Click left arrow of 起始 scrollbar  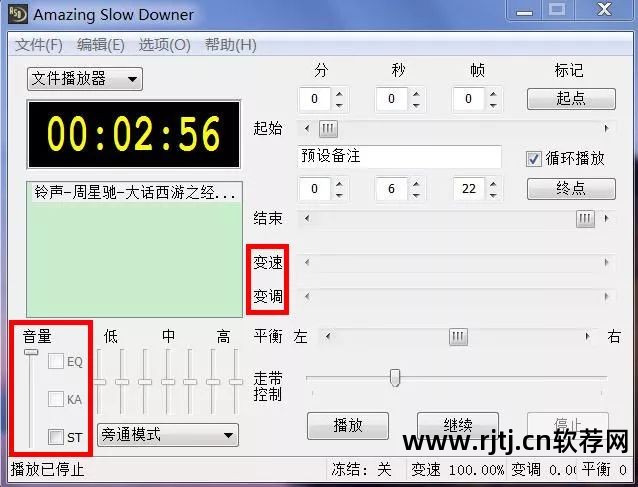[x=307, y=129]
